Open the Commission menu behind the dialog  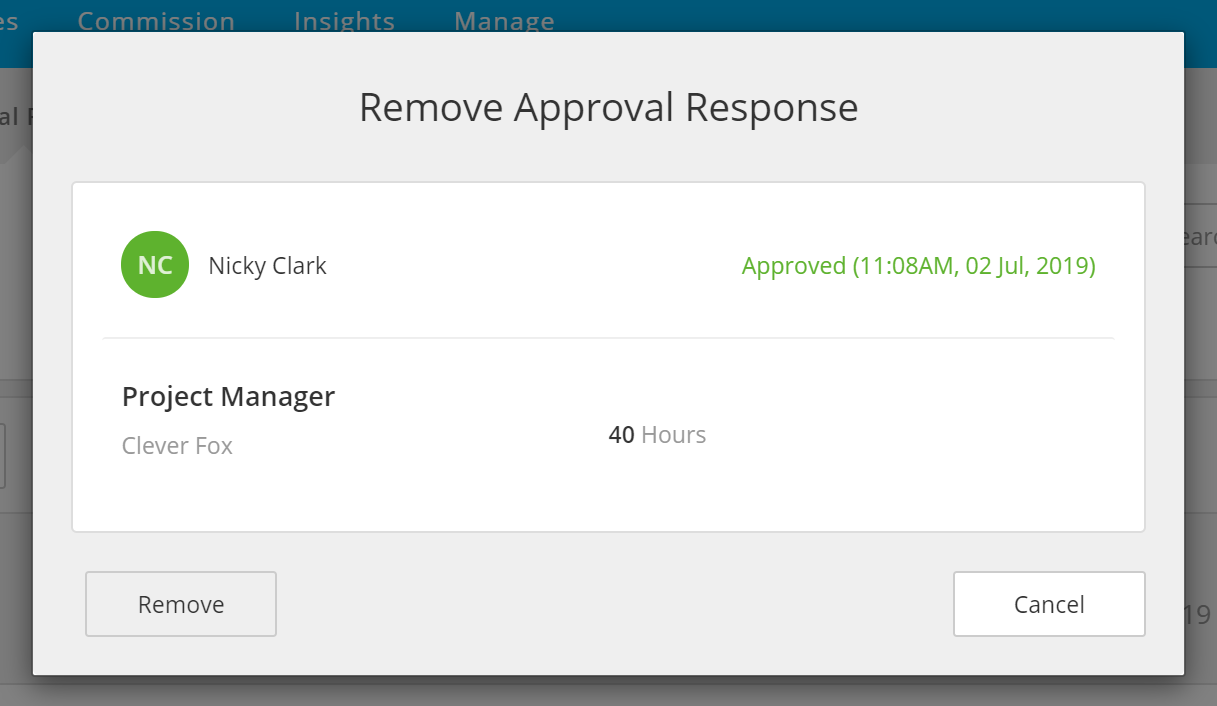point(156,20)
